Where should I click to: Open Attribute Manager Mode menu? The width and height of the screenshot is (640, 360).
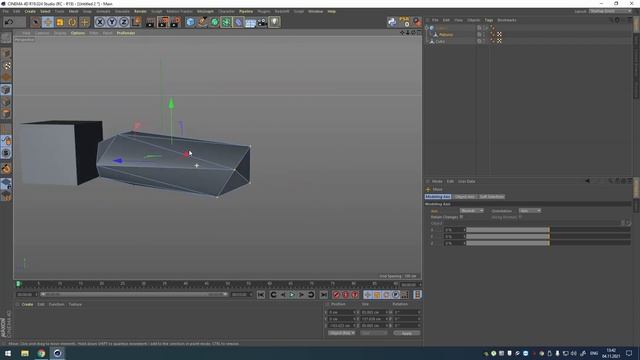click(x=437, y=181)
